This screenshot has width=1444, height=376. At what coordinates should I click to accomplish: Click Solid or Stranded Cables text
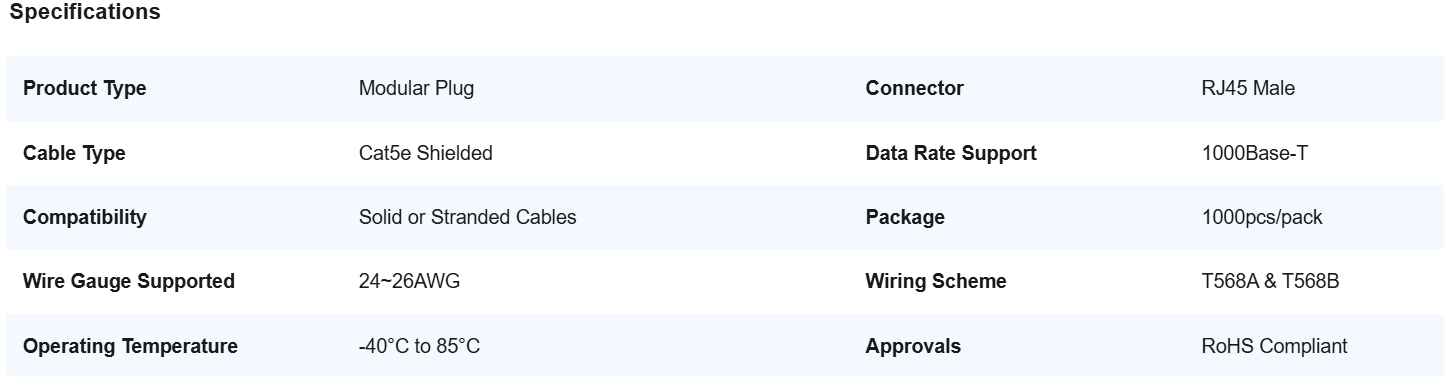click(467, 217)
